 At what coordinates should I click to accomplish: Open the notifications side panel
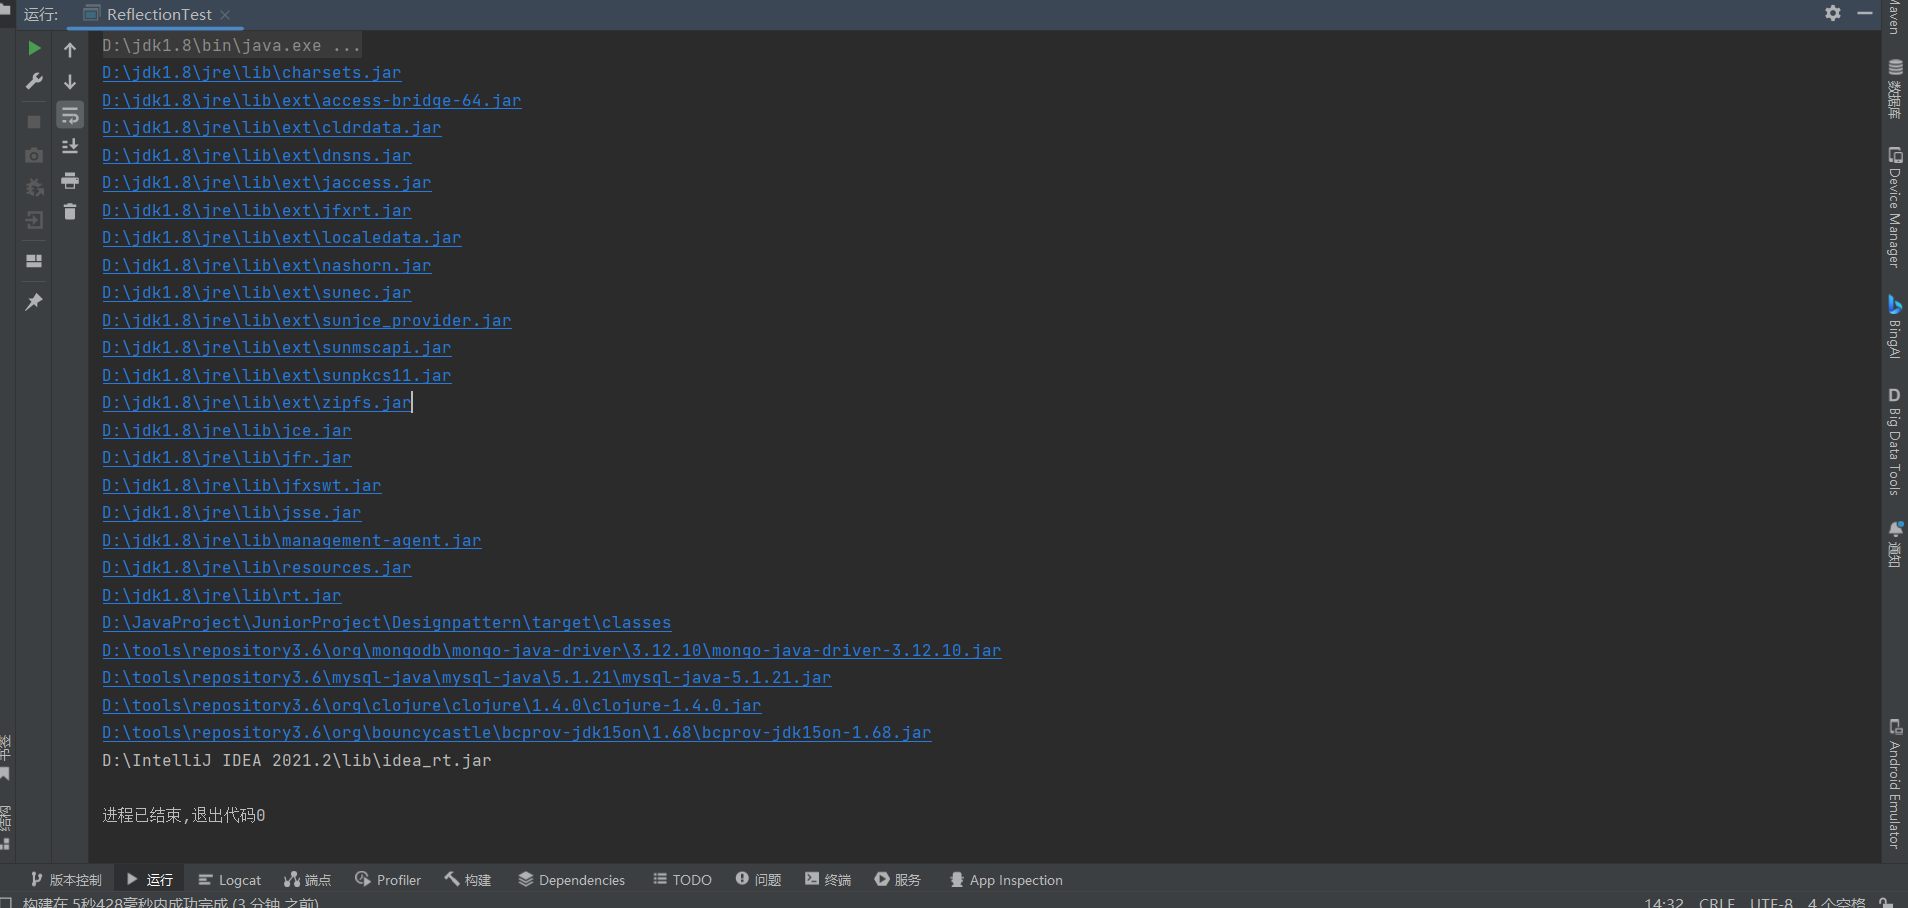point(1894,544)
